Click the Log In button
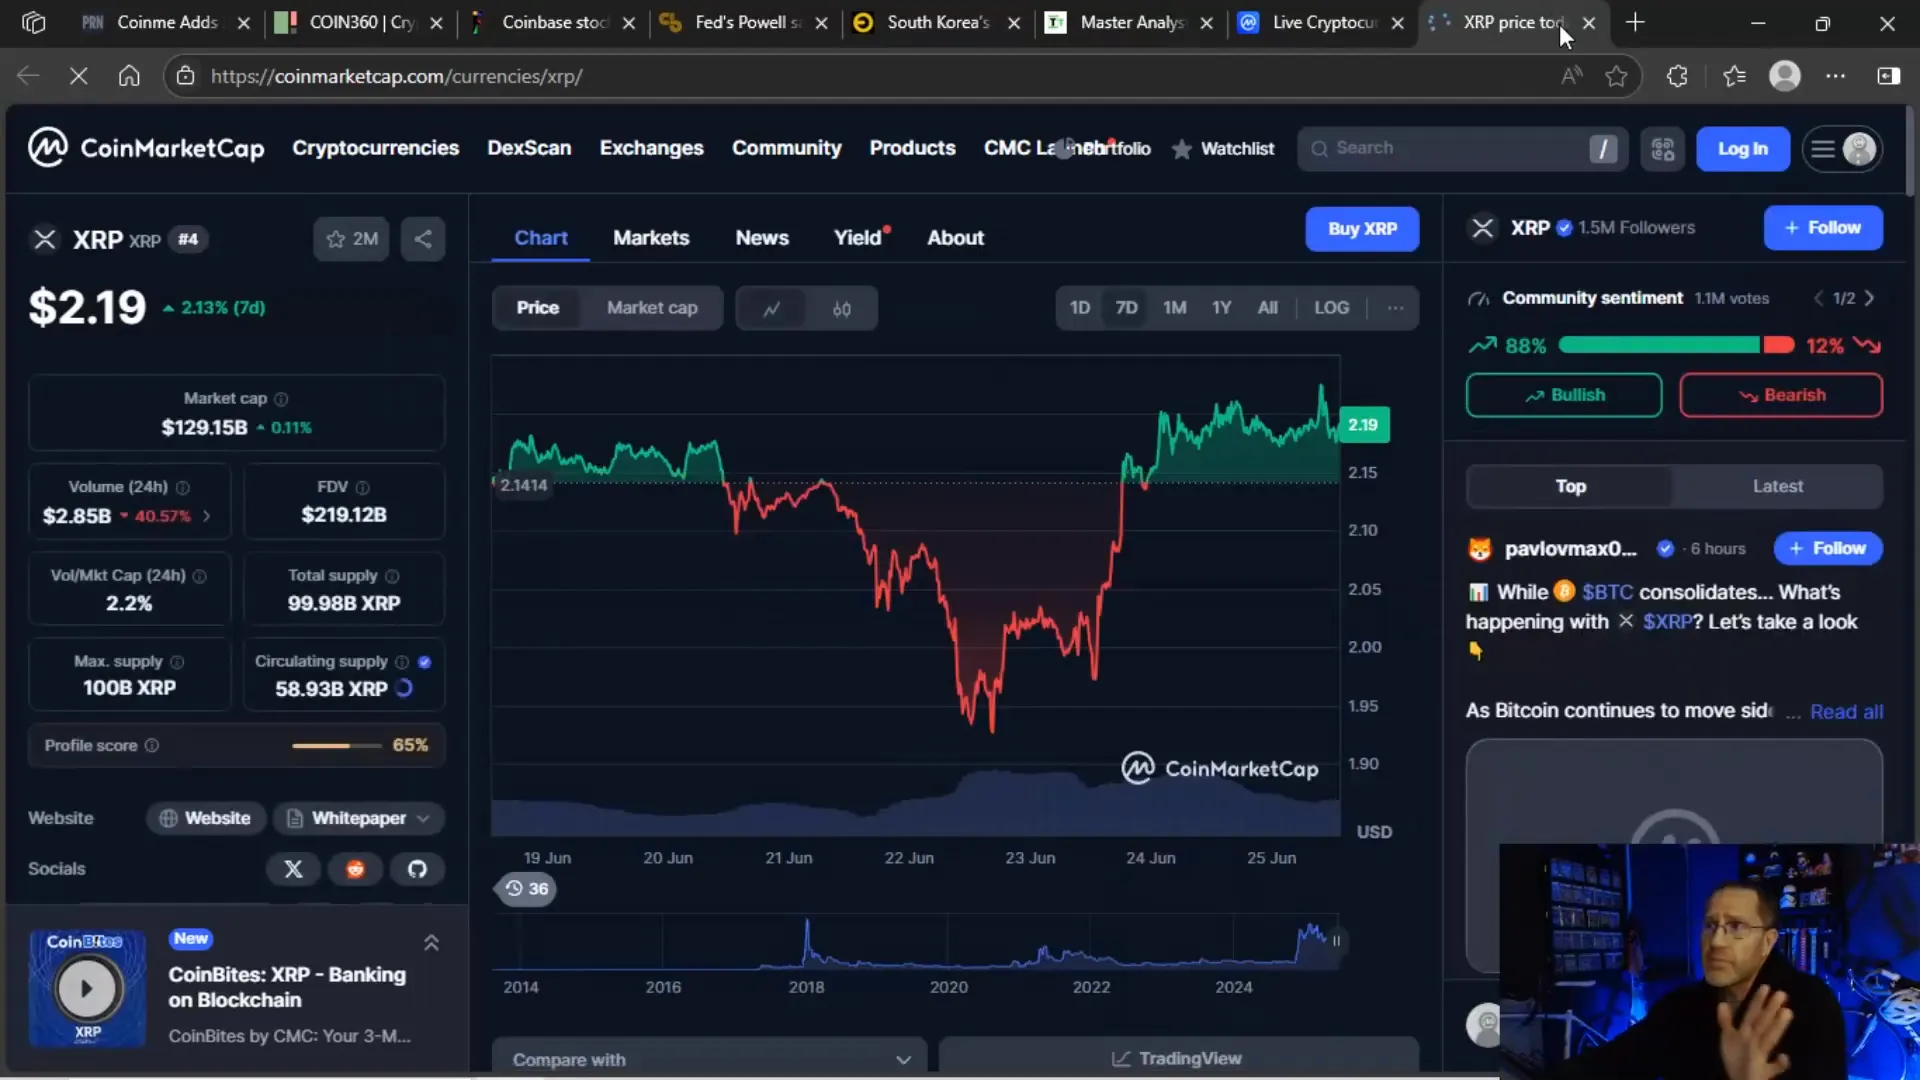 pyautogui.click(x=1742, y=149)
